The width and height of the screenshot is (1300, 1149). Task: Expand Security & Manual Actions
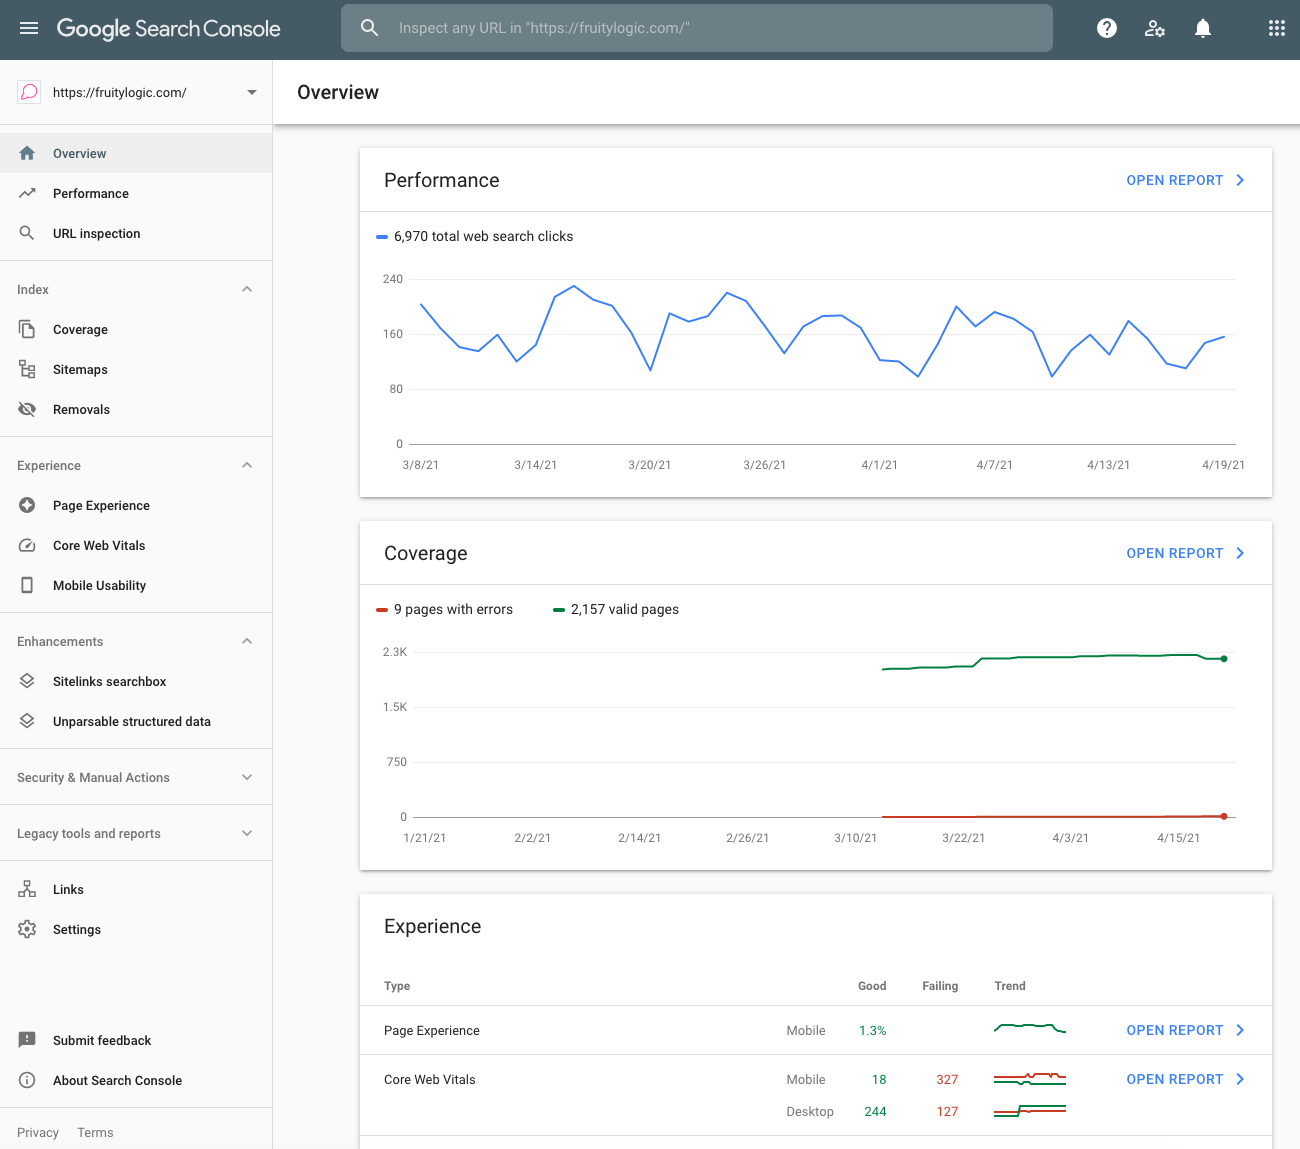247,777
